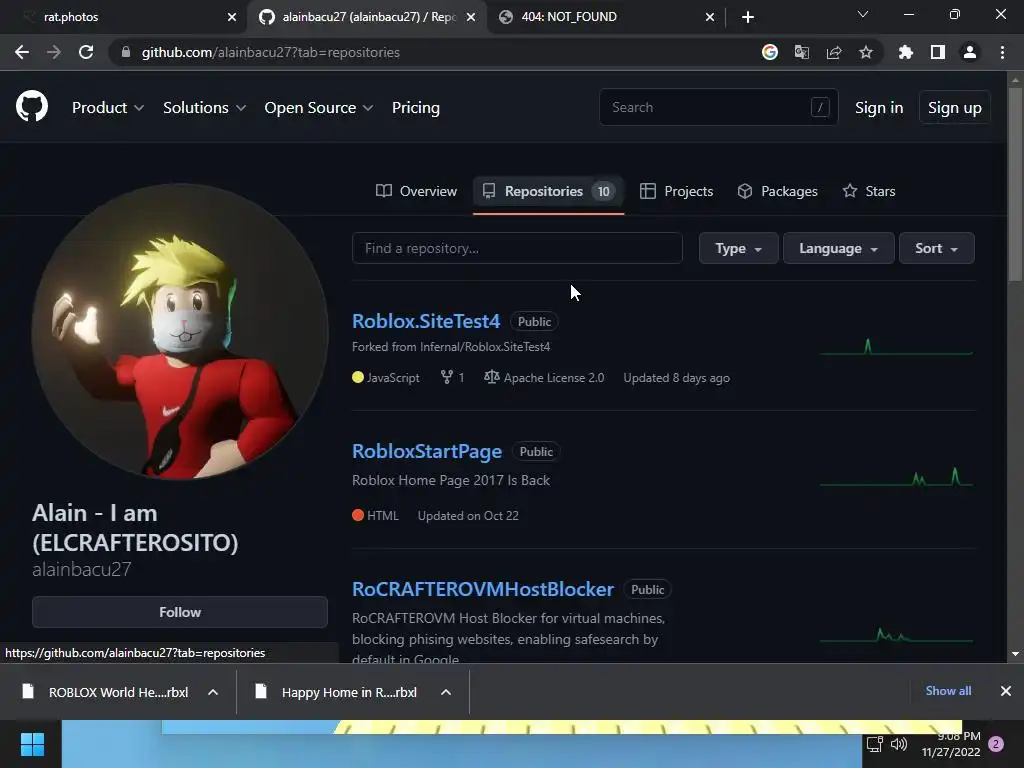Open the Pricing page

point(415,108)
